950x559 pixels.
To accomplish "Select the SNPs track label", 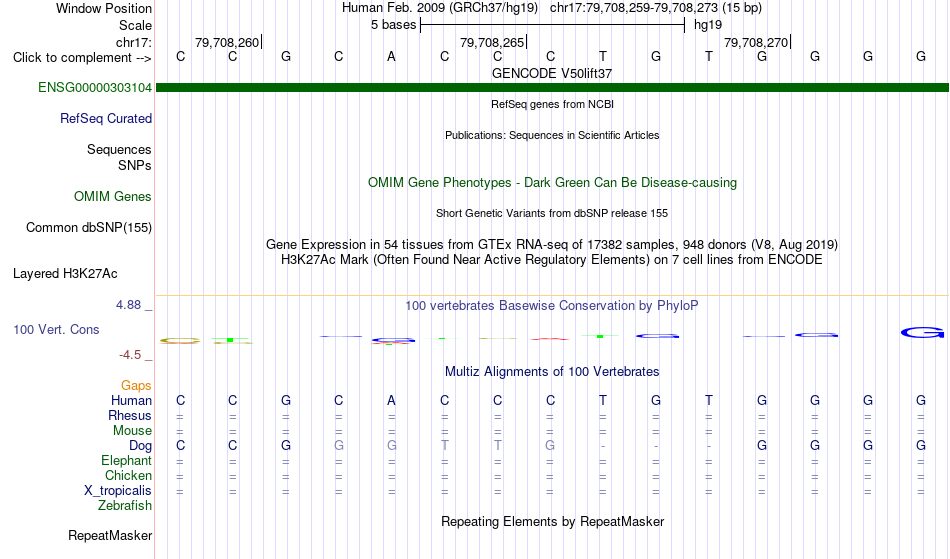I will tap(135, 165).
